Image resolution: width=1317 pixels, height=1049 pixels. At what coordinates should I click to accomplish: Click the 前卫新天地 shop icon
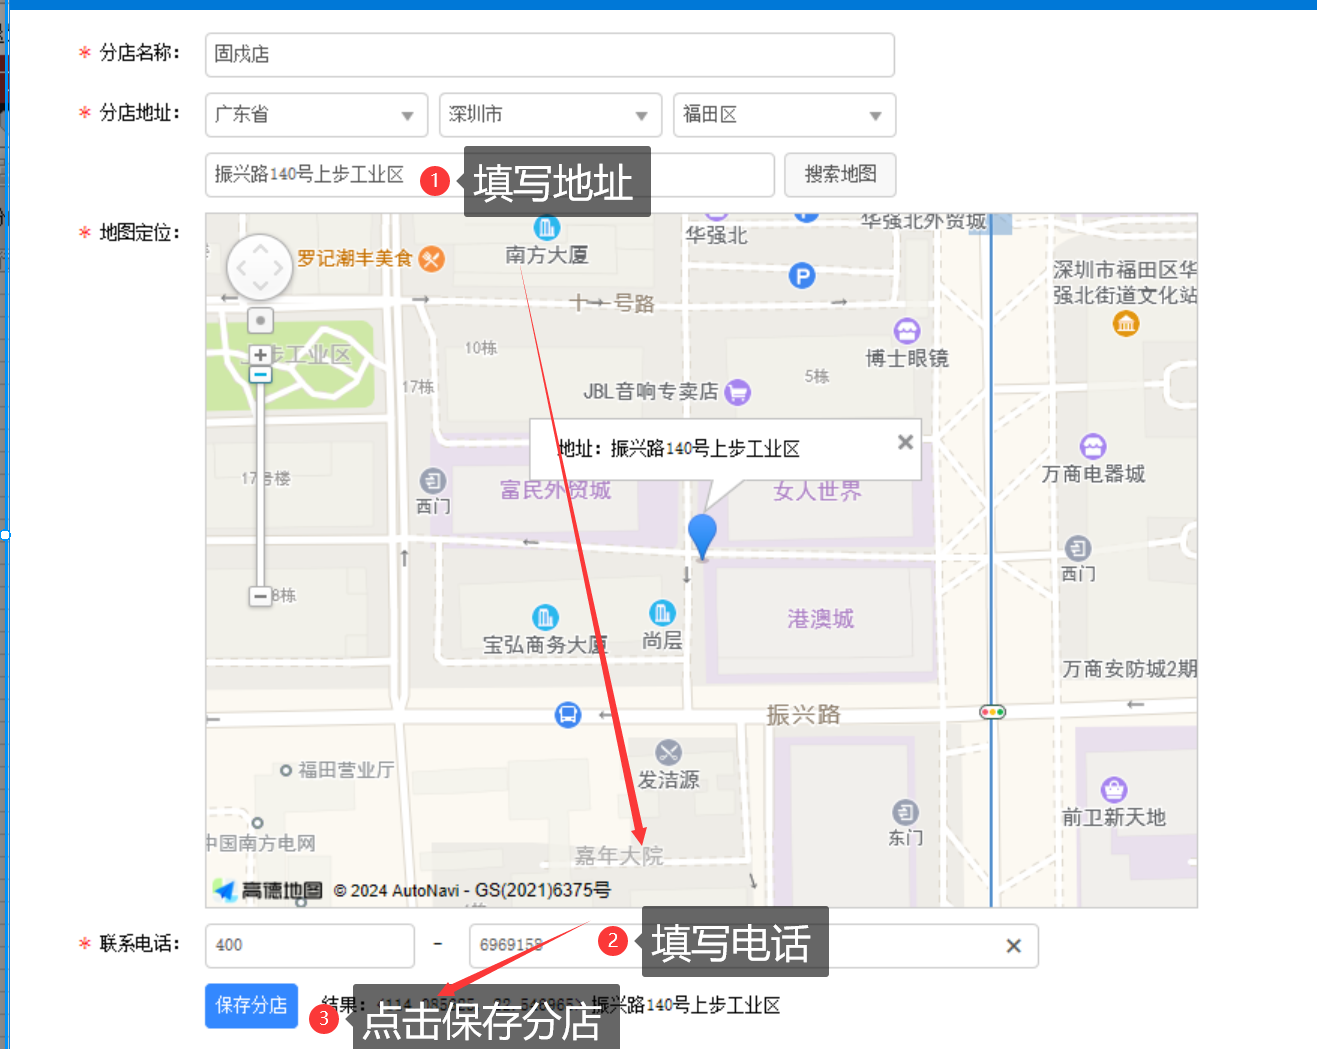coord(1114,790)
